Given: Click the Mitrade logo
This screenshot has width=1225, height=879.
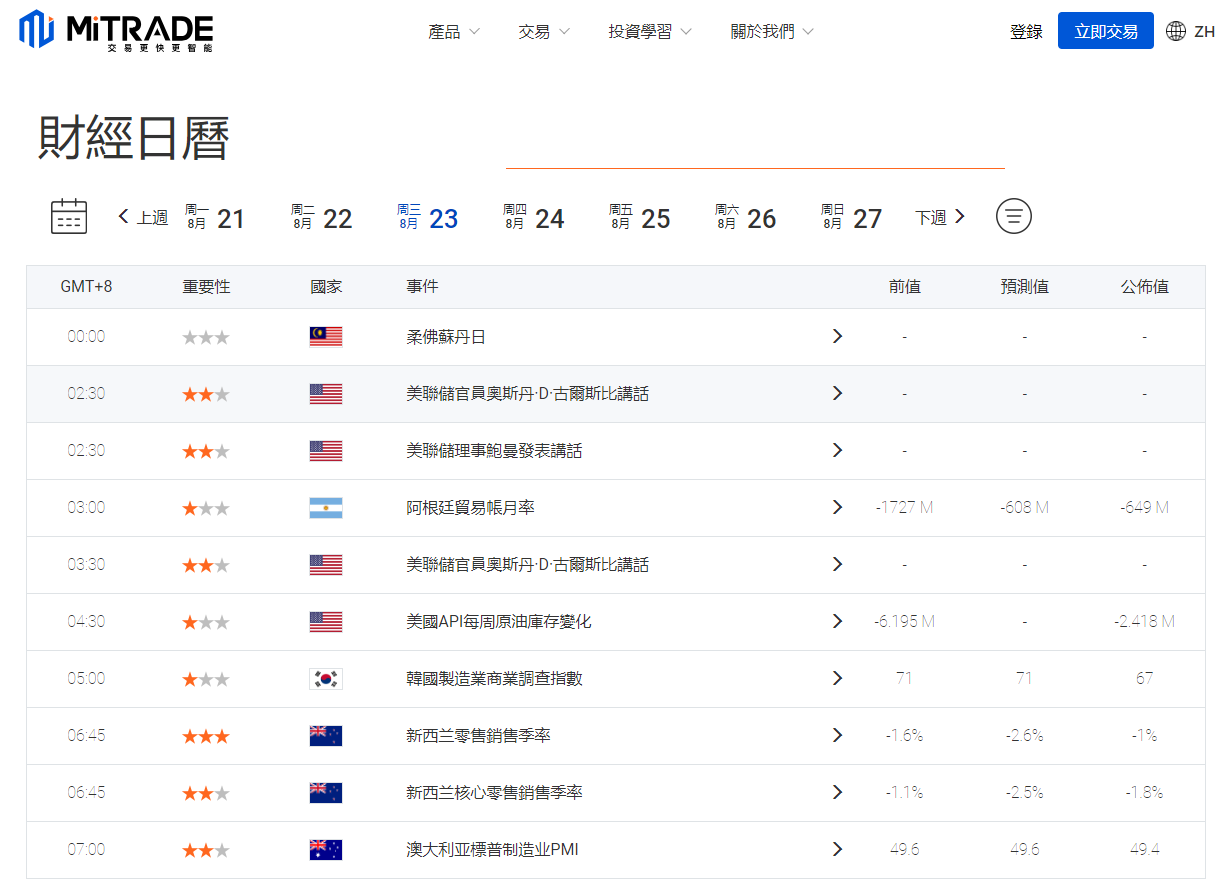Looking at the screenshot, I should (115, 31).
